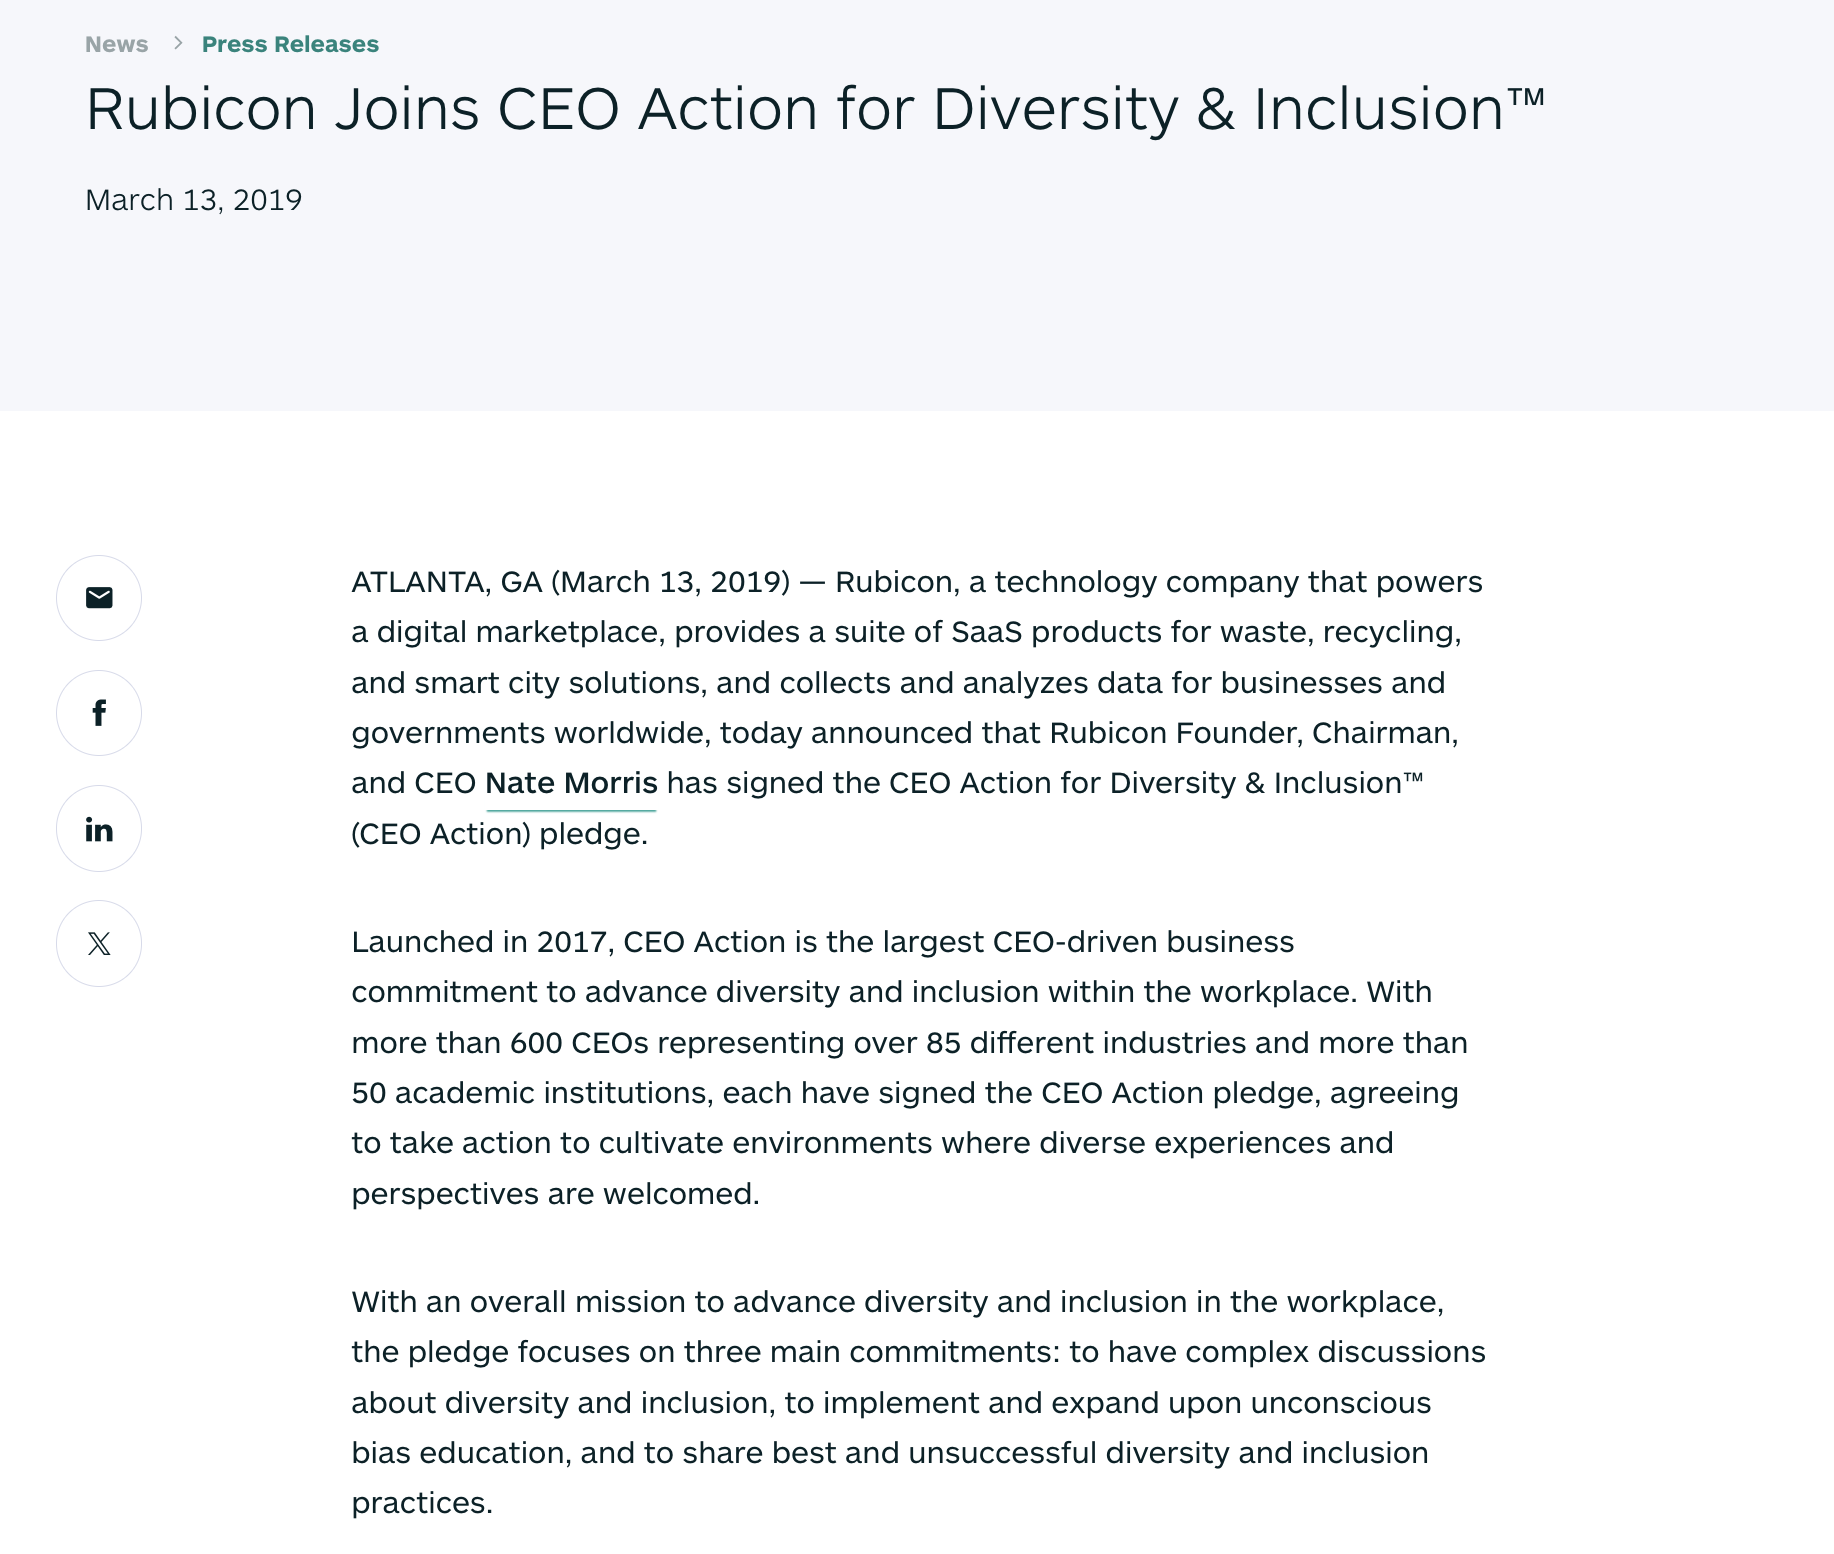Click the phrase SaaS products in the body
The width and height of the screenshot is (1834, 1554).
[1046, 632]
